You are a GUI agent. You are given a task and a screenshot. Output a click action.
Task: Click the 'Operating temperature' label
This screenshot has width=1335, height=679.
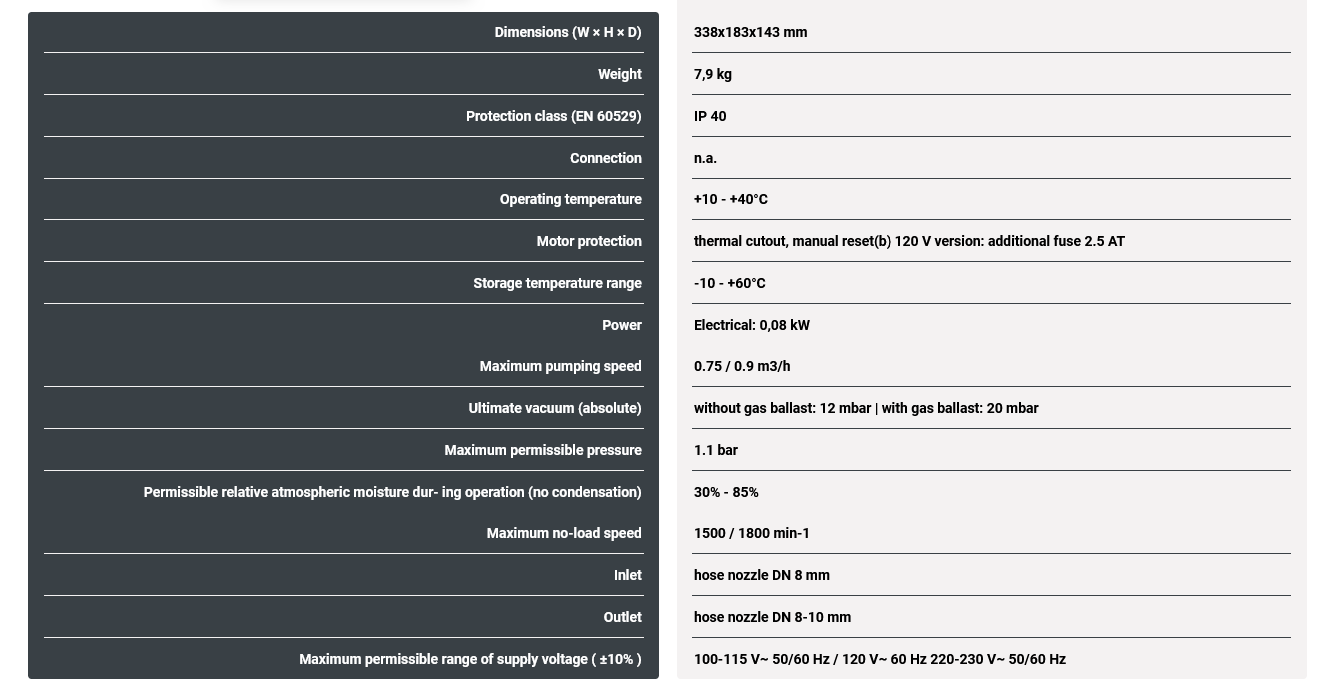(570, 199)
